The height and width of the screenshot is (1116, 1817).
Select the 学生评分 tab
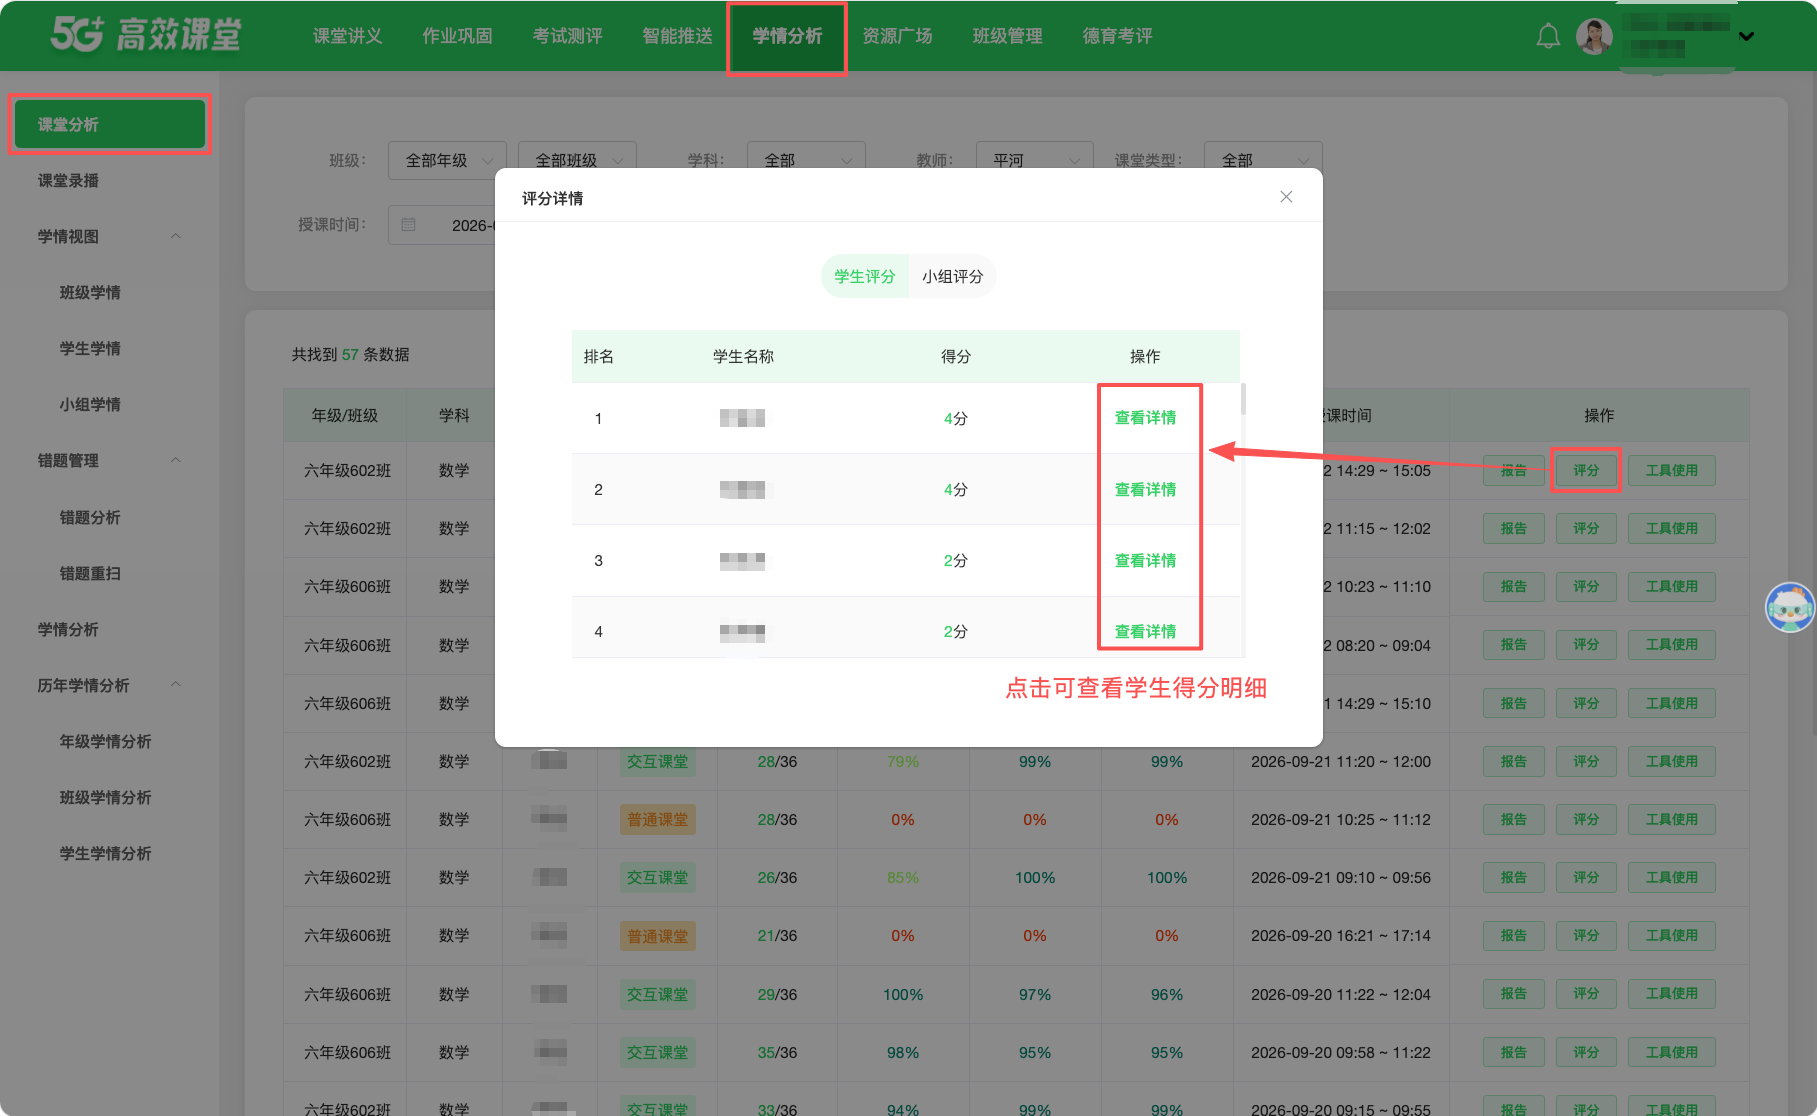click(865, 276)
